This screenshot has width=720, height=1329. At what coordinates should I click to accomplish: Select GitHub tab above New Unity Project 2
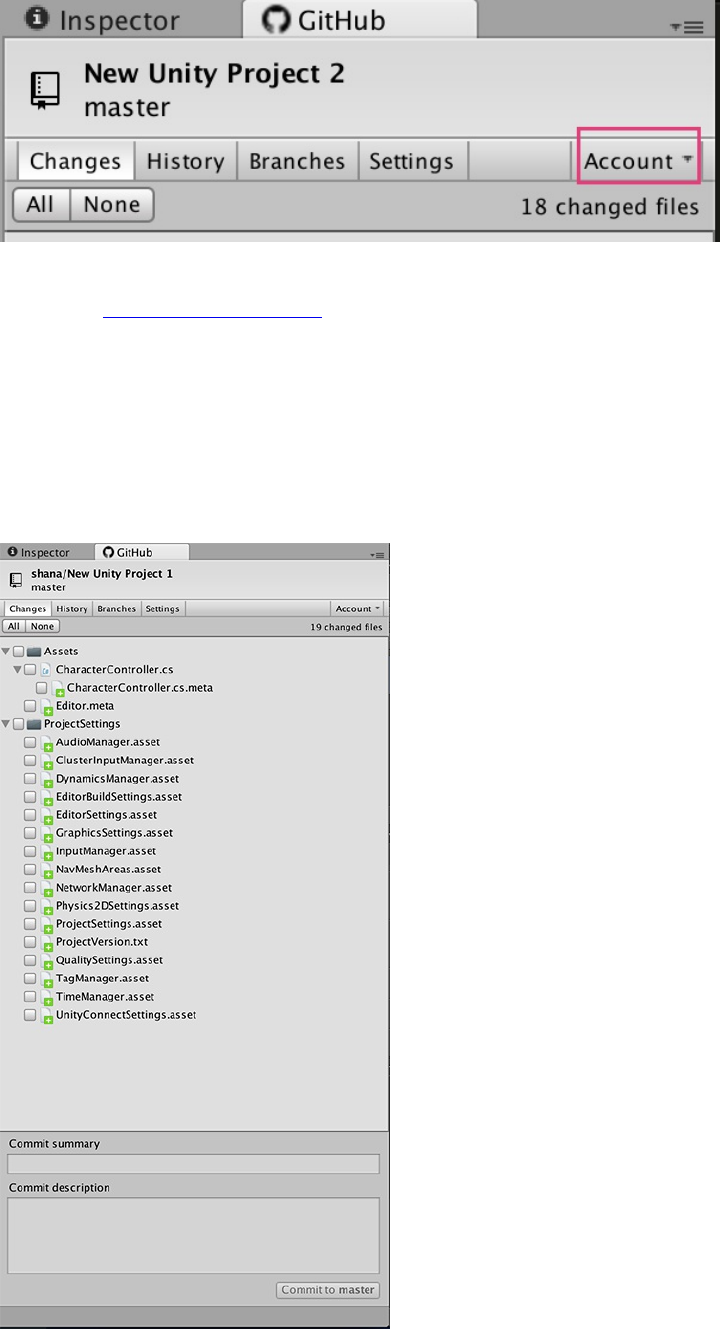[360, 20]
